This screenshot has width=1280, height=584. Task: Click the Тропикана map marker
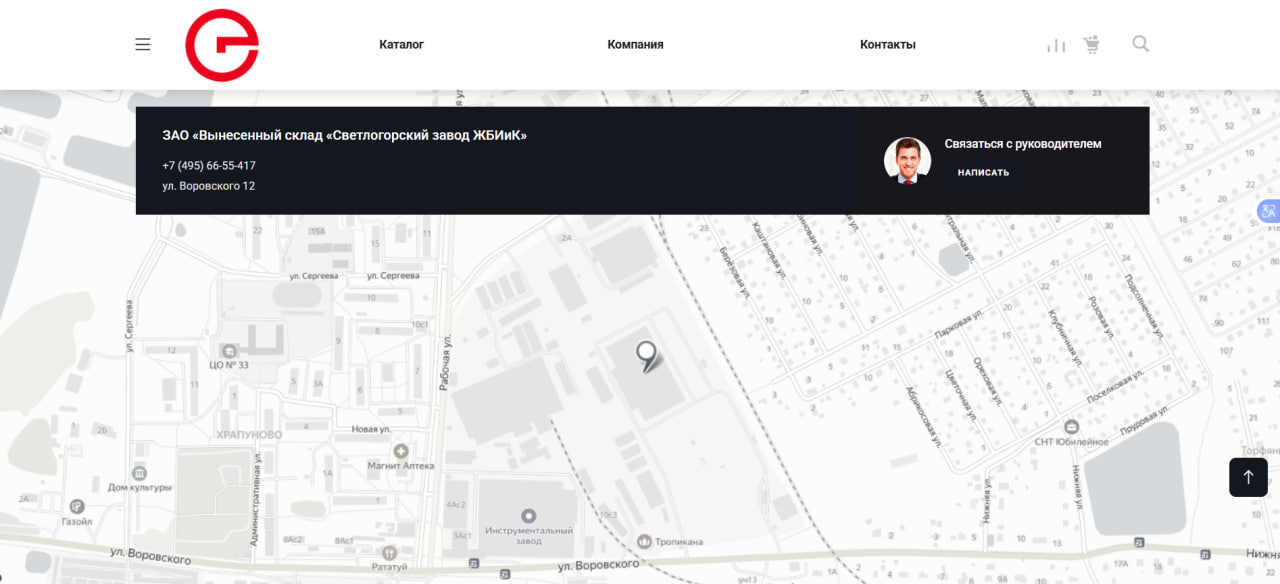[x=644, y=542]
